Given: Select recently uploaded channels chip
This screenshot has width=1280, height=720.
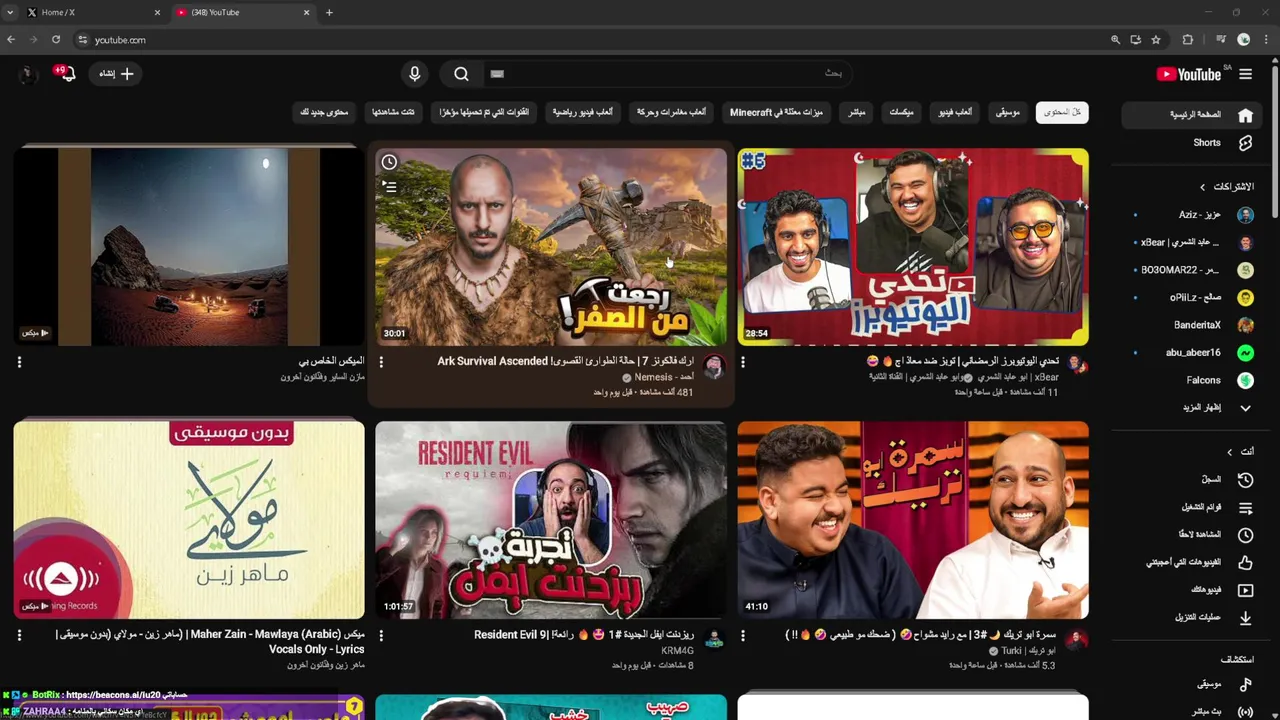Looking at the screenshot, I should [x=484, y=112].
